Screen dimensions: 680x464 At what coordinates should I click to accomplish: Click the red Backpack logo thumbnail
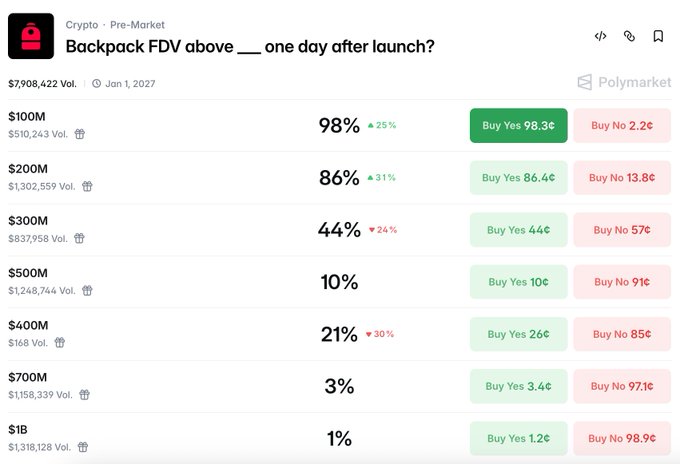[x=31, y=36]
